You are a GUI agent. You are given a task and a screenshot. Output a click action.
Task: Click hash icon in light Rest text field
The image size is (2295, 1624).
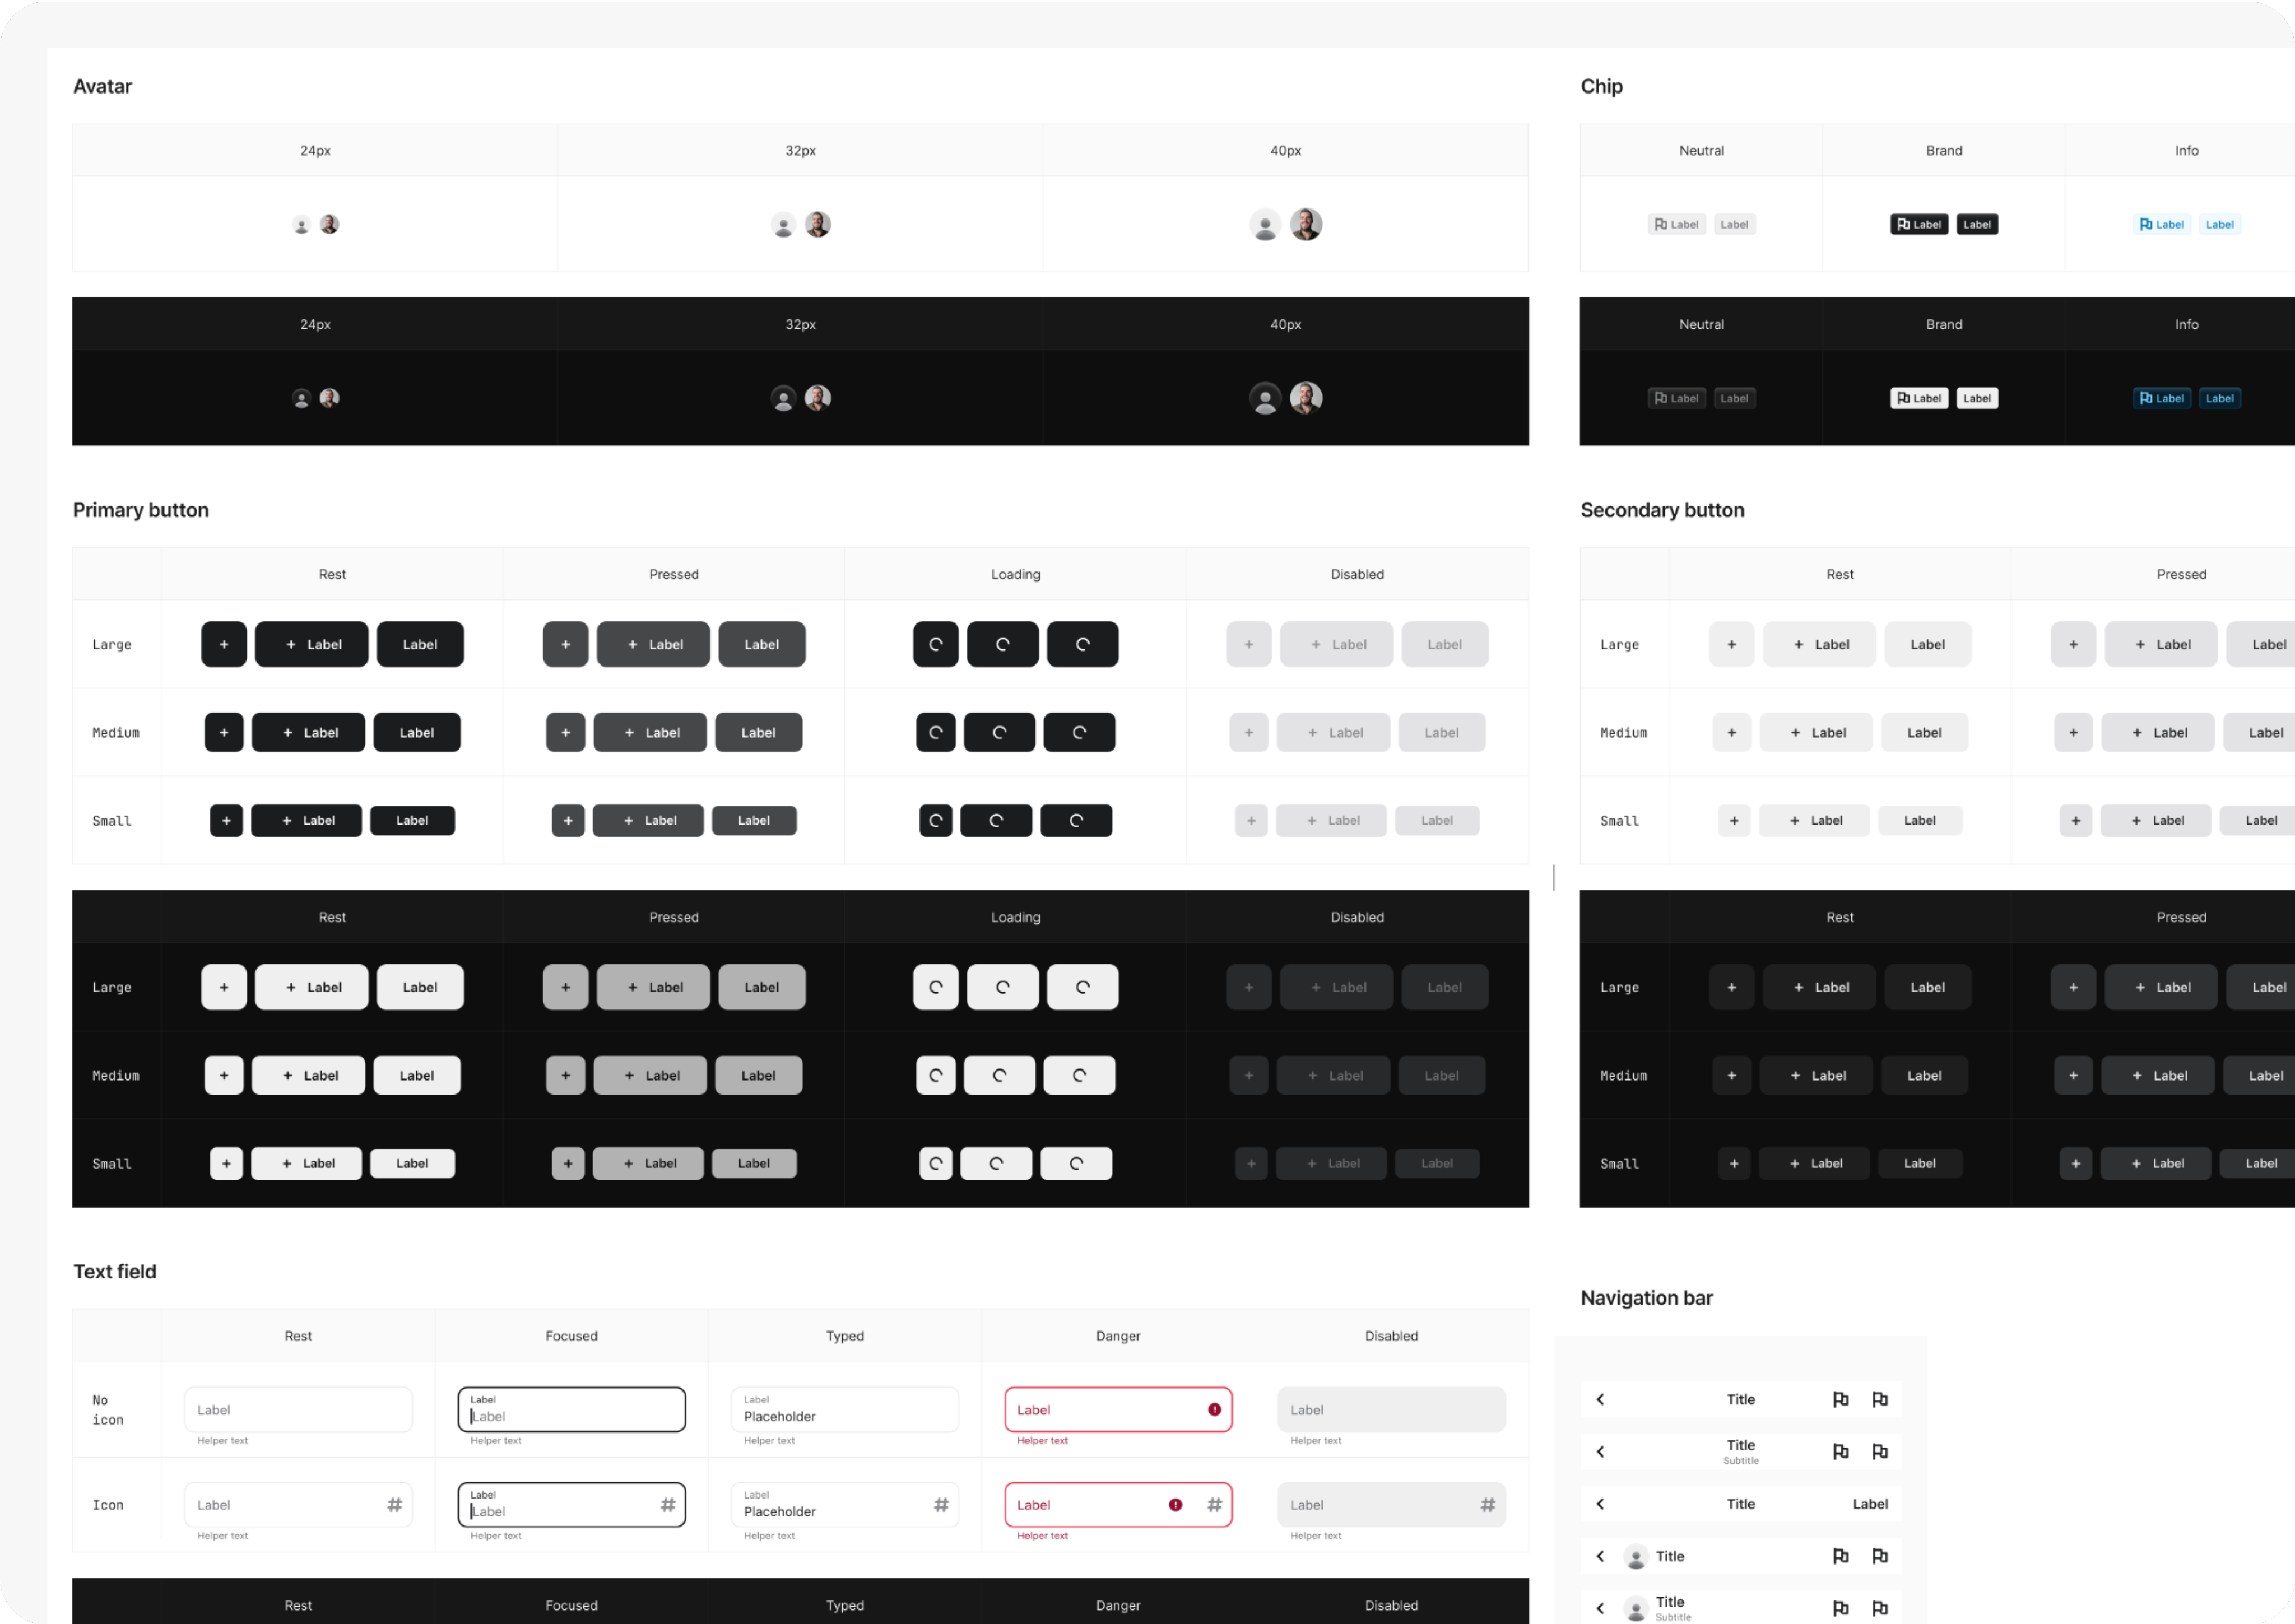395,1505
